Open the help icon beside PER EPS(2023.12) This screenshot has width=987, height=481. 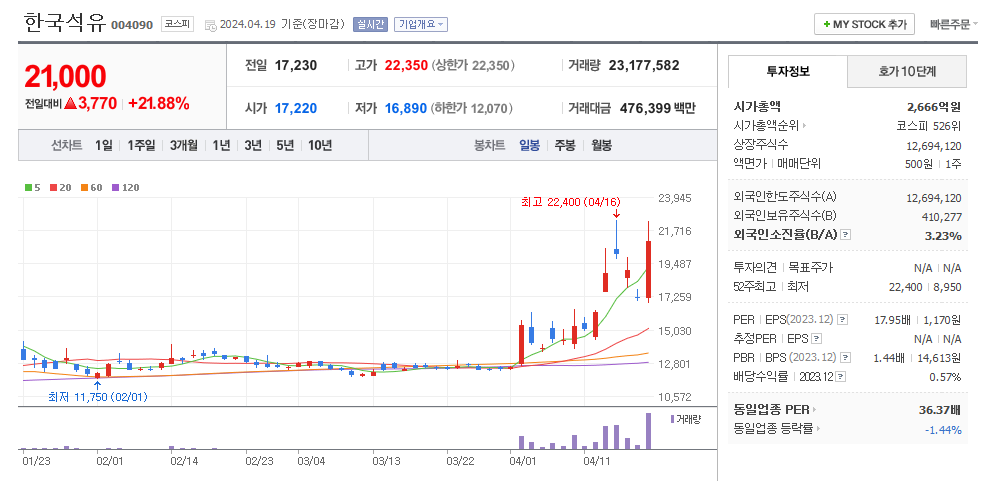843,320
